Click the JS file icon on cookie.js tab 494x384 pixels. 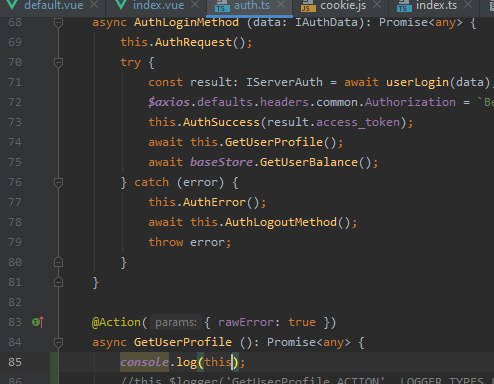pyautogui.click(x=308, y=6)
